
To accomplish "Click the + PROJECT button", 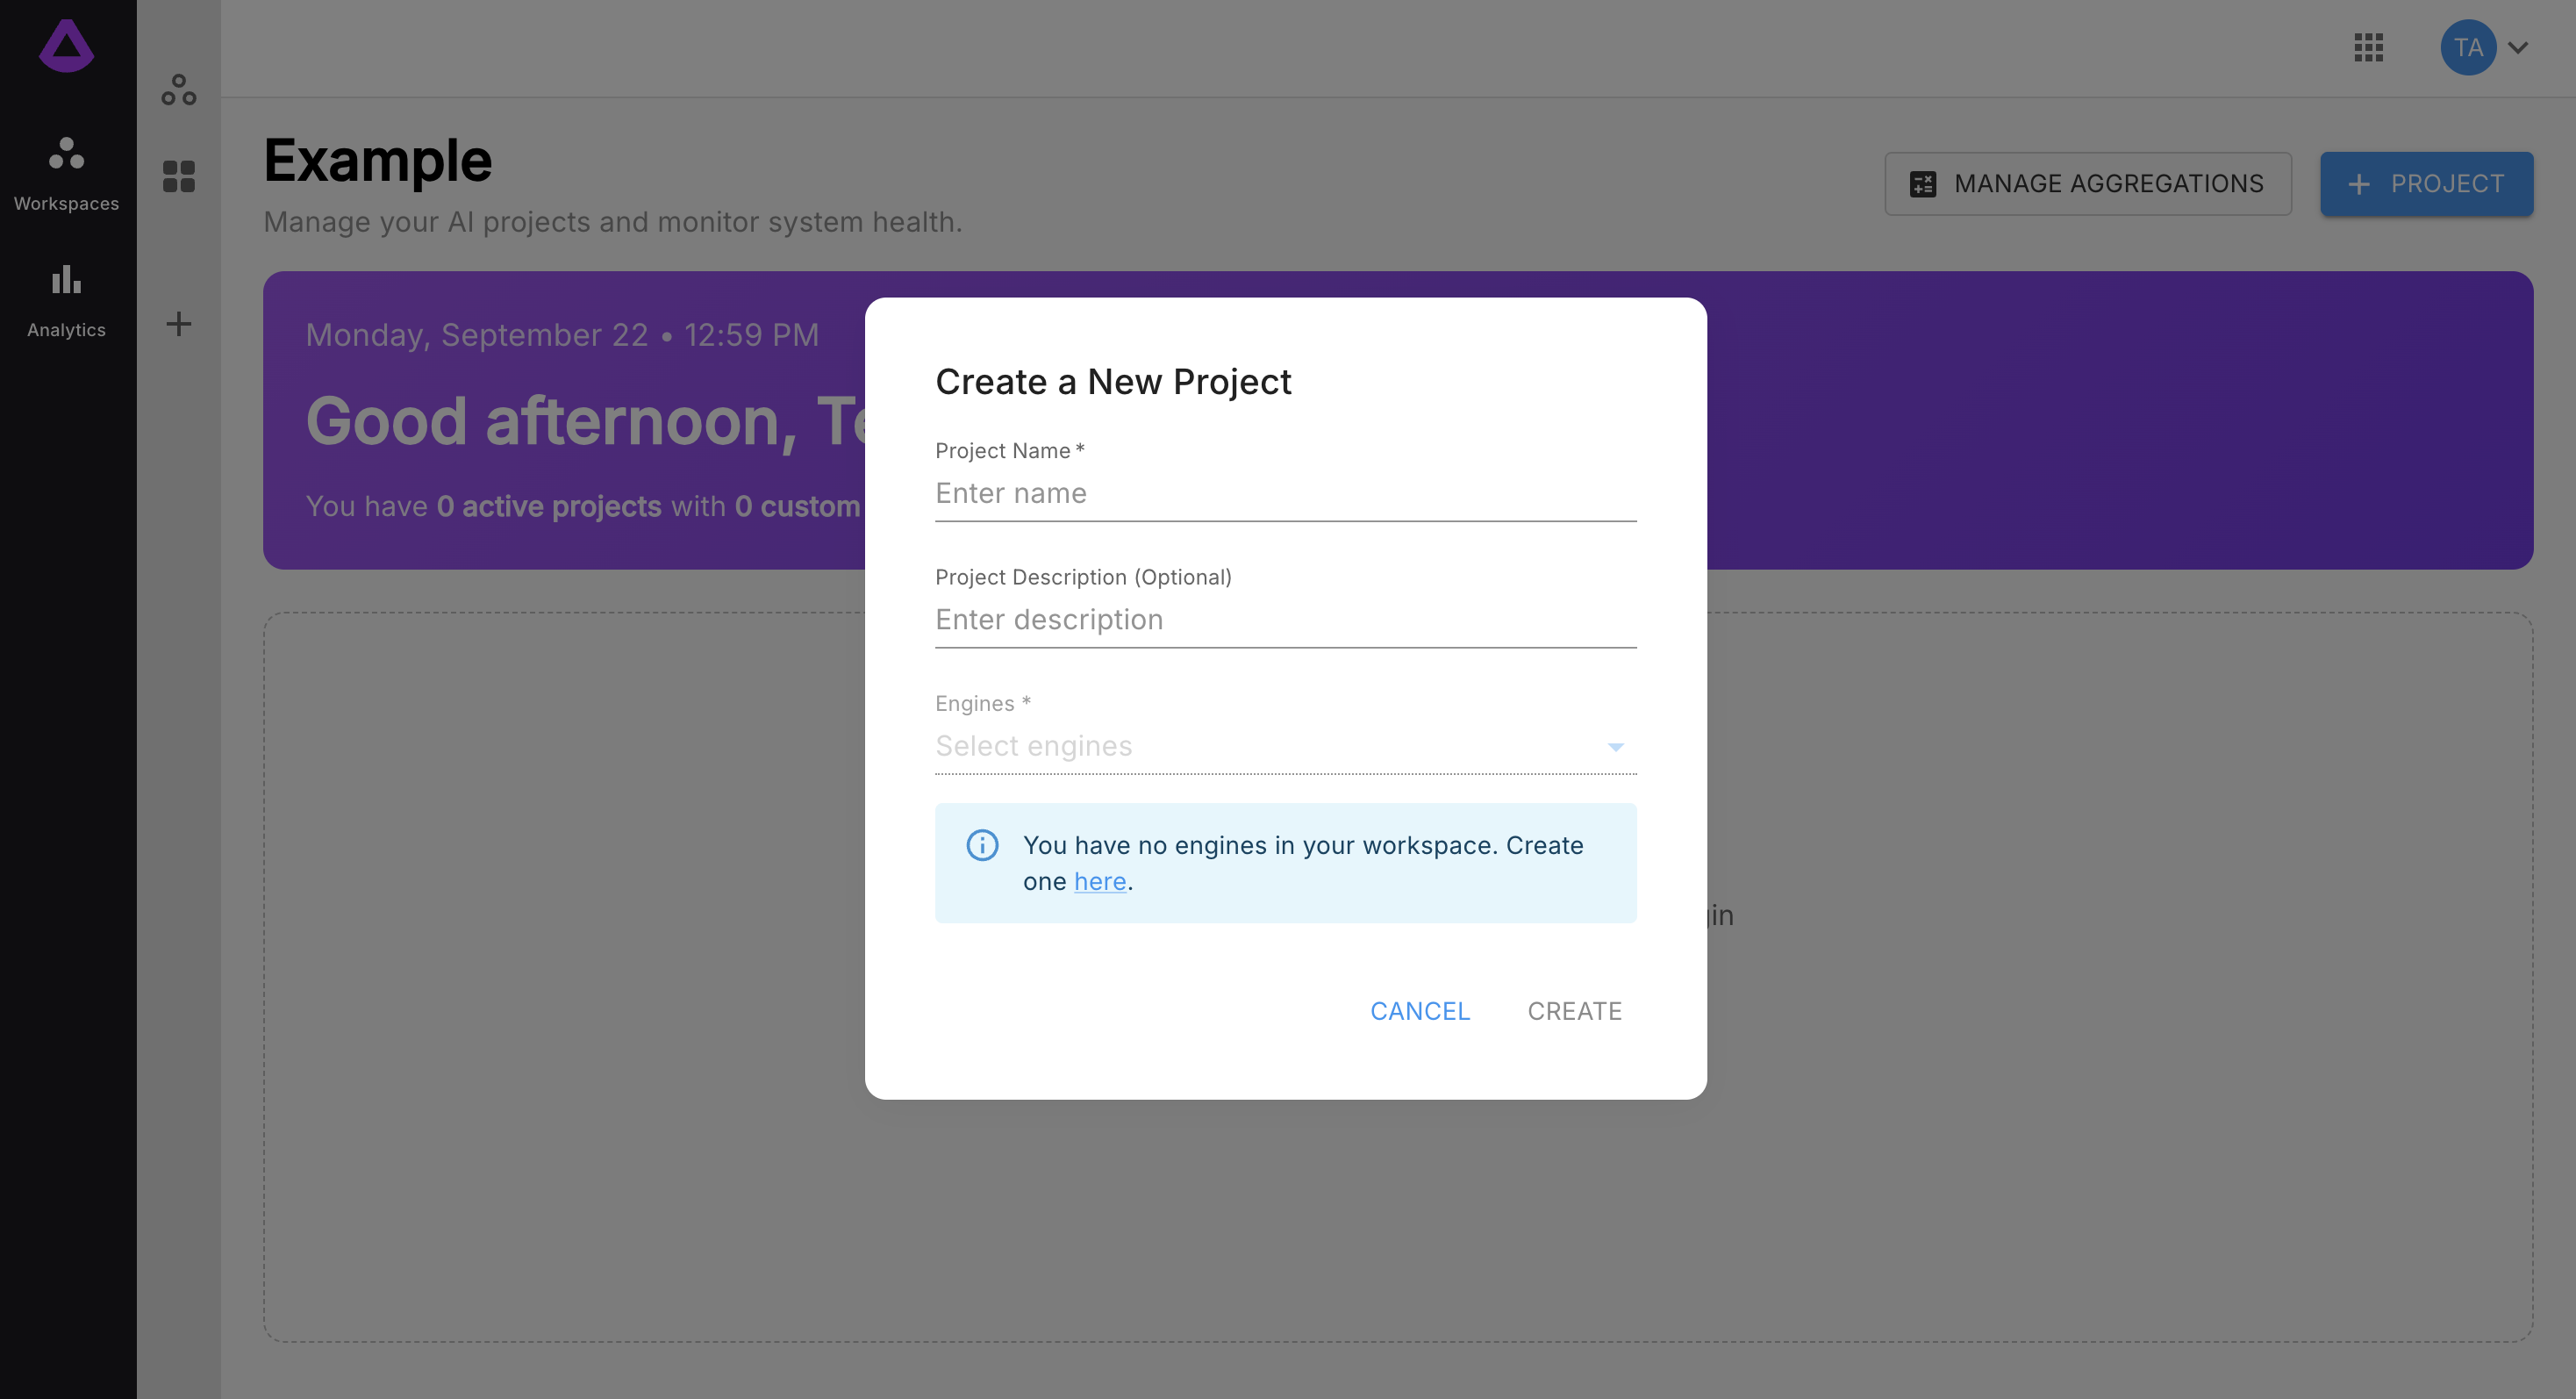I will click(x=2426, y=184).
